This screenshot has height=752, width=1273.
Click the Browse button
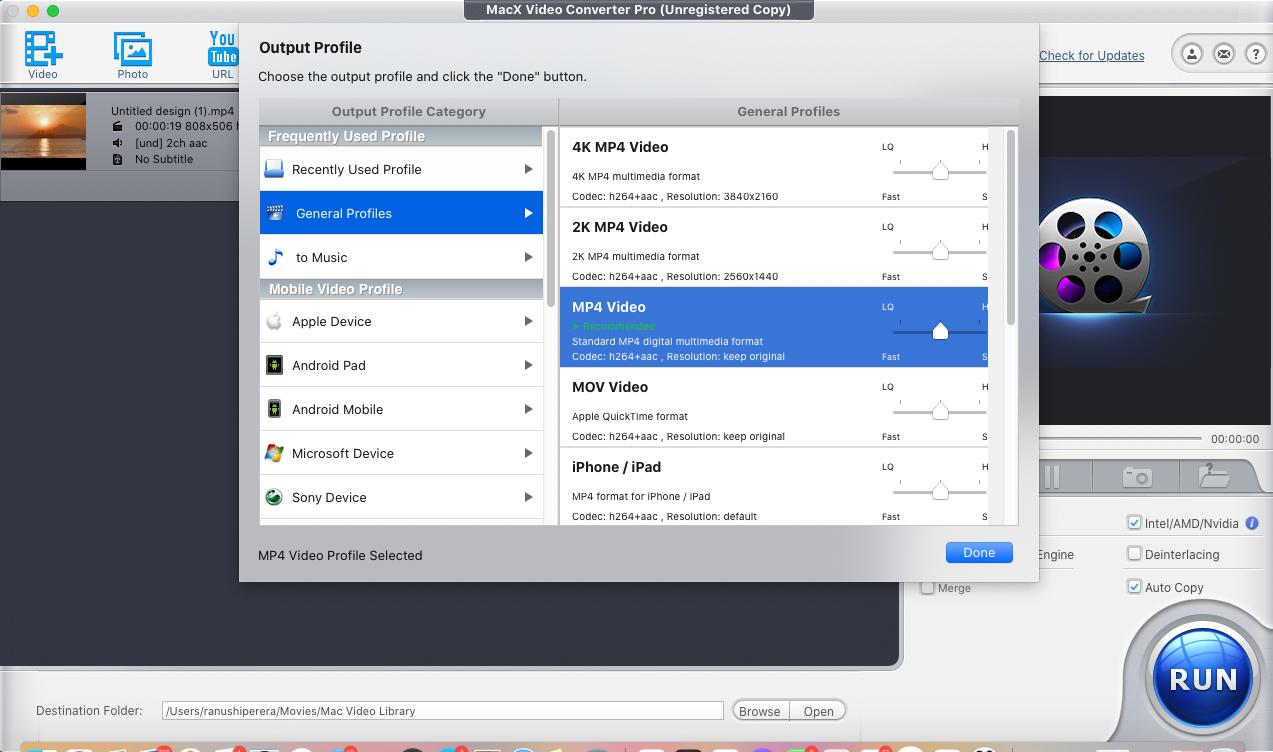pos(759,711)
